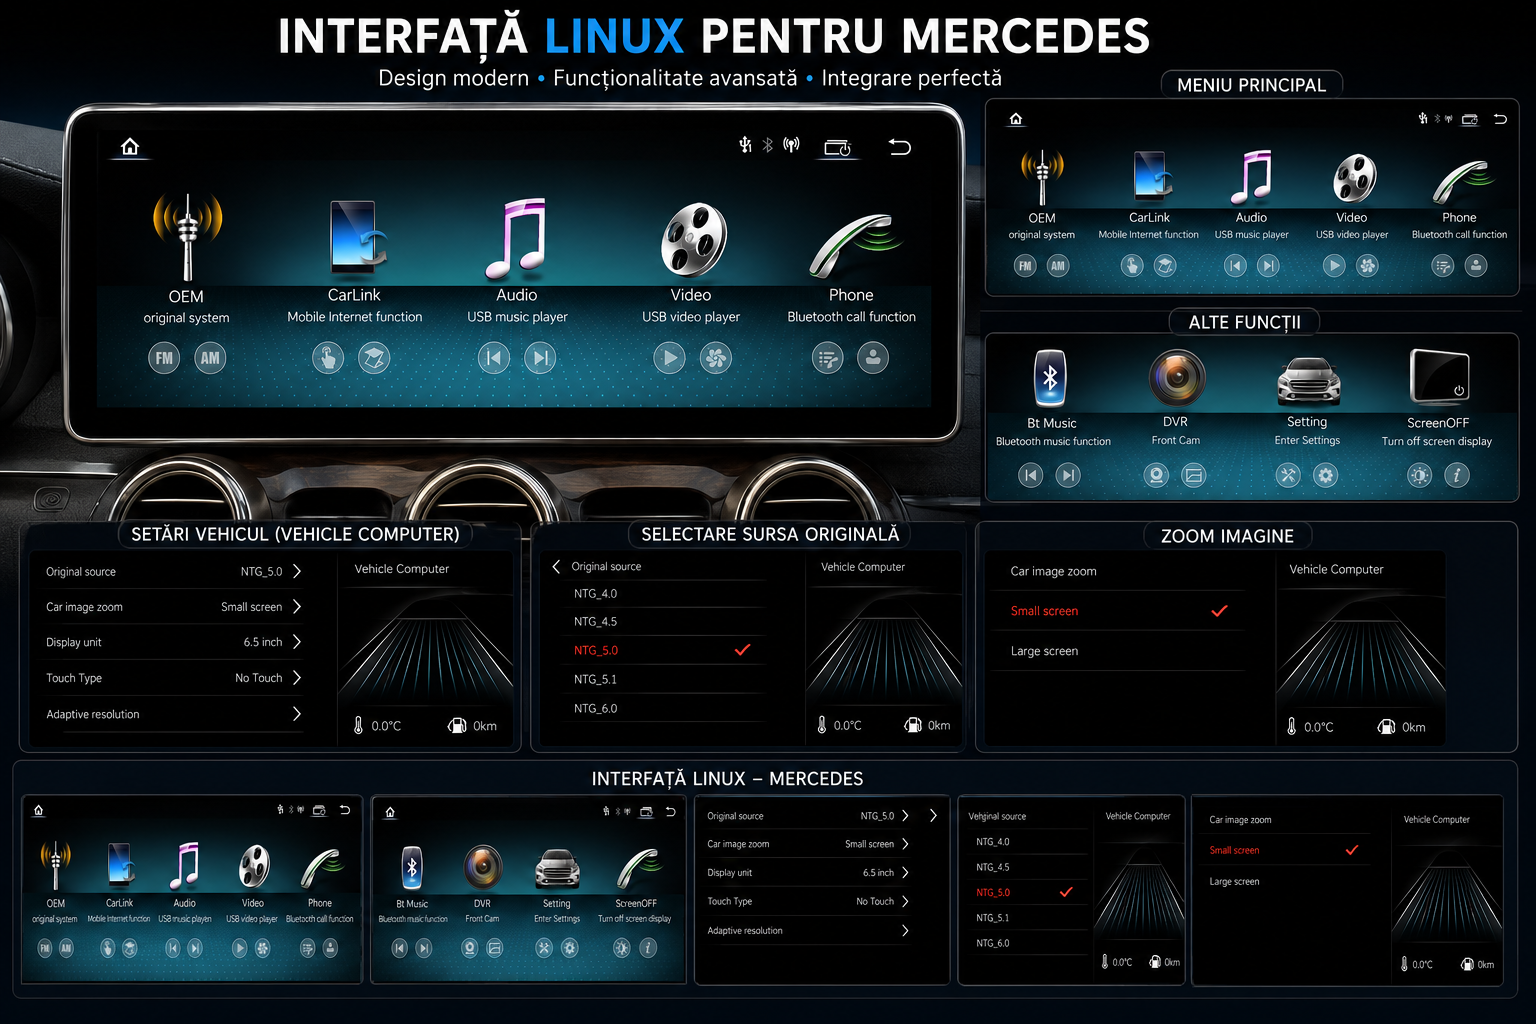Open the Setting car icon in ALTE FUNCȚII
This screenshot has height=1024, width=1536.
point(1308,380)
